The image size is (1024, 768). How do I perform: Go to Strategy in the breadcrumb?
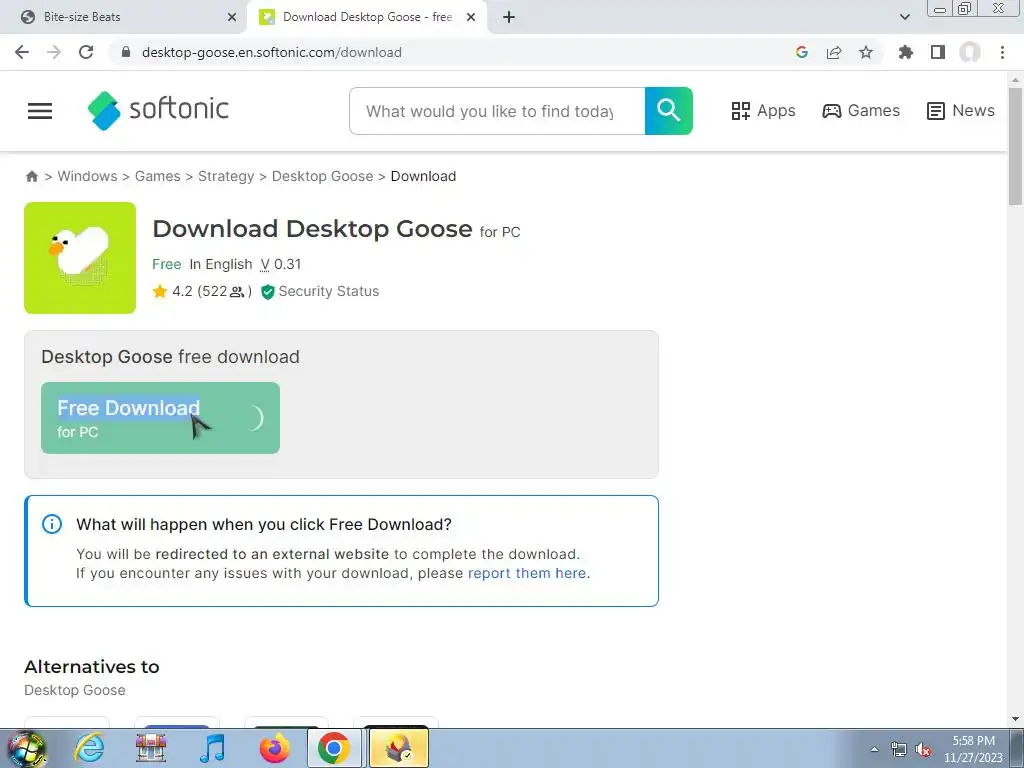(226, 176)
